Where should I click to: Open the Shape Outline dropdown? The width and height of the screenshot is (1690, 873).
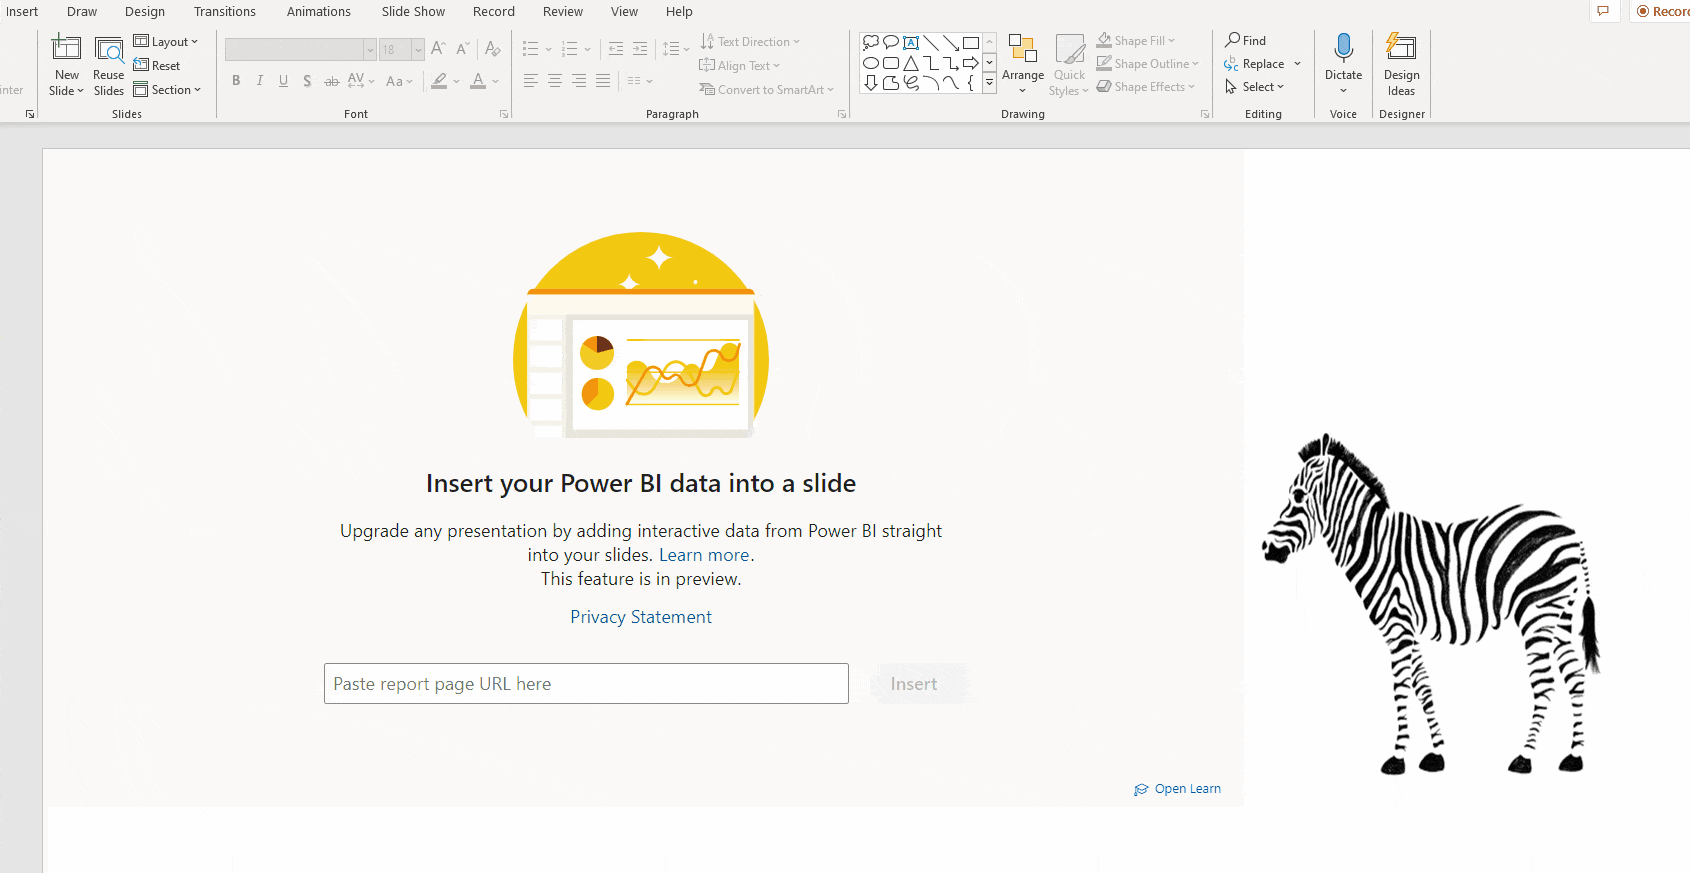1147,64
